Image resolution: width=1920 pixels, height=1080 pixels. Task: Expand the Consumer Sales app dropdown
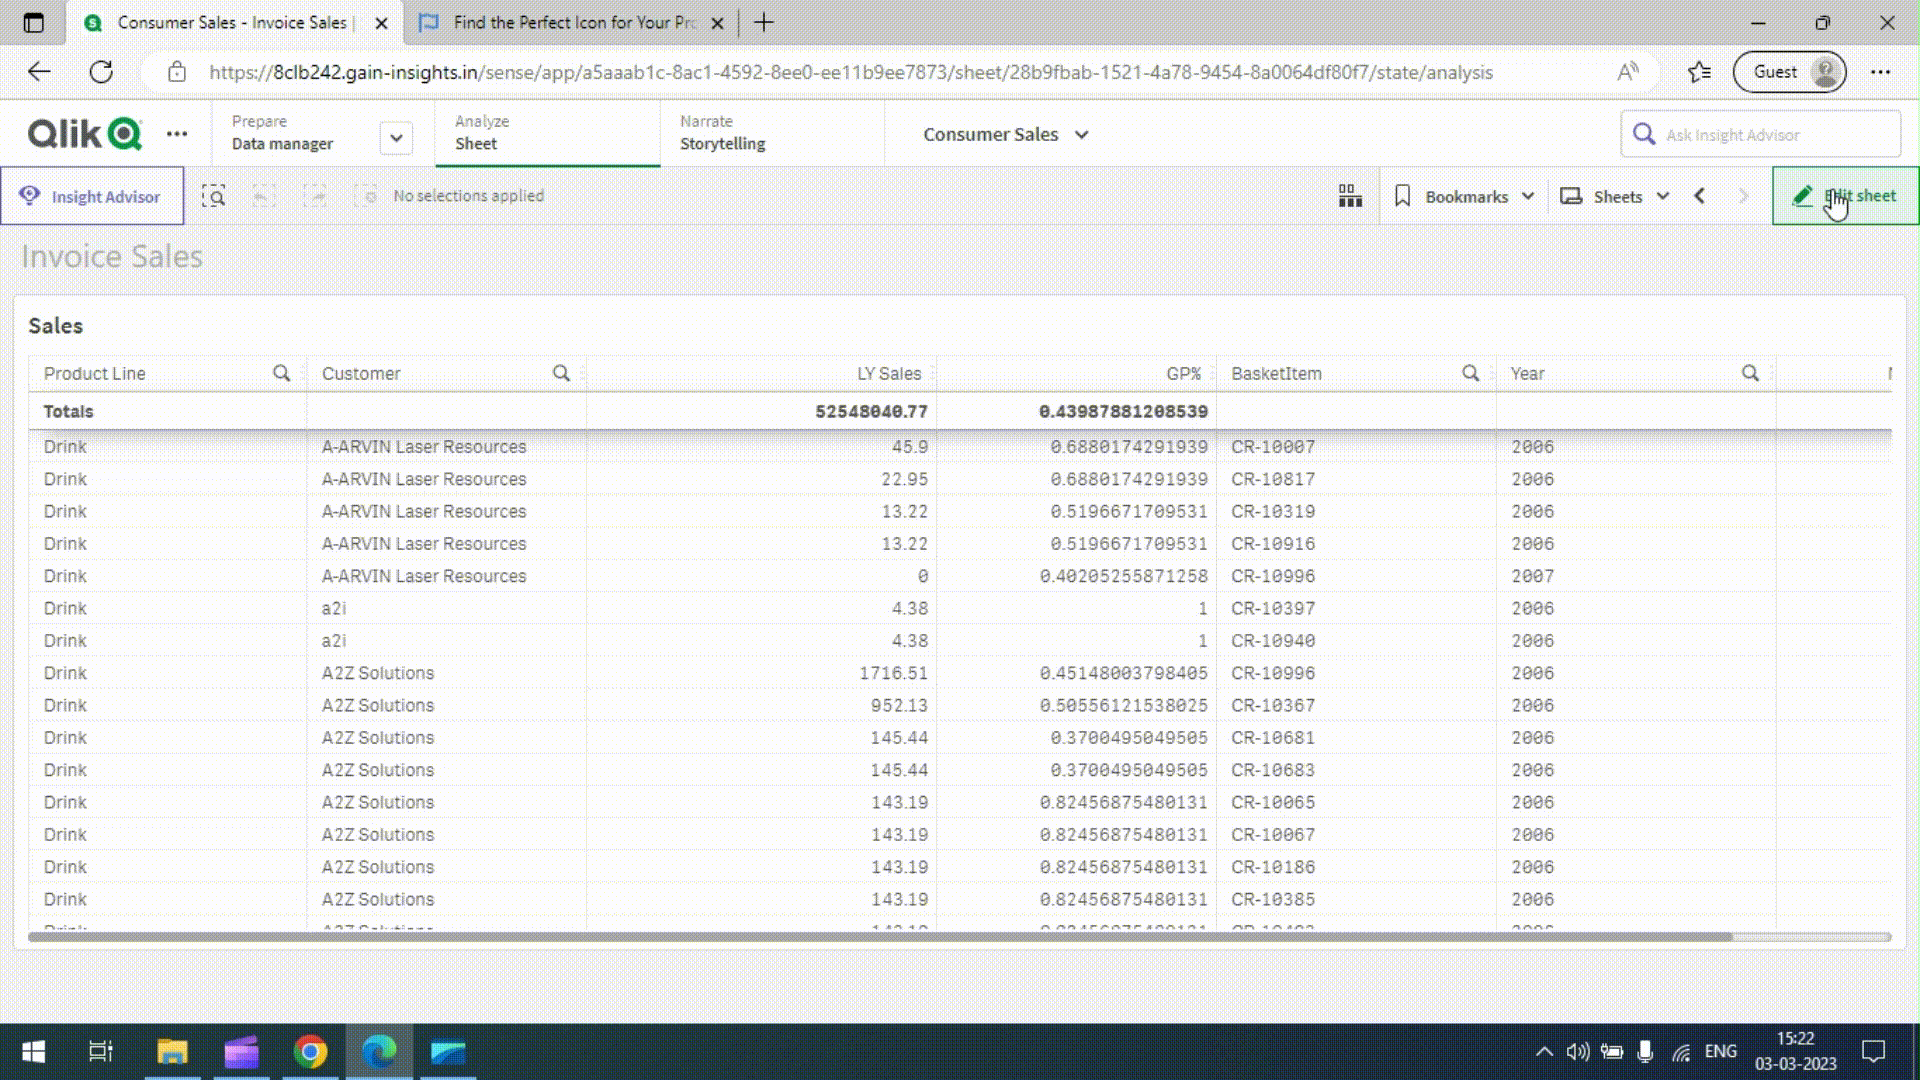tap(1081, 135)
